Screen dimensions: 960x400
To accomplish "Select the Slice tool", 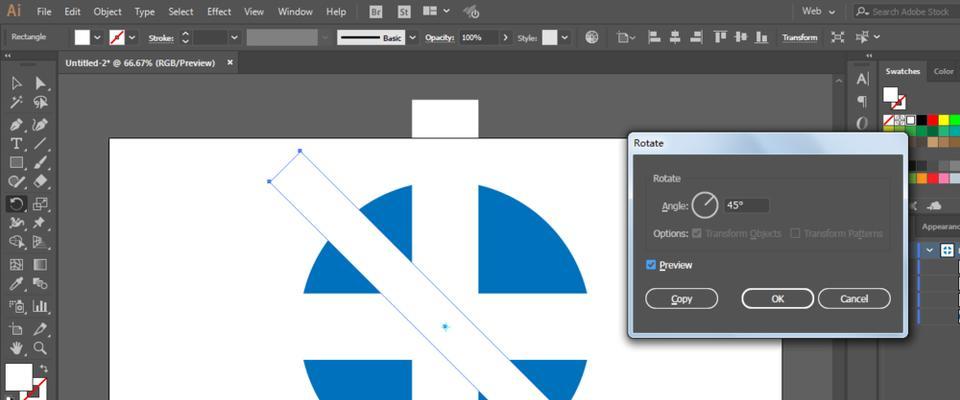I will coord(40,329).
